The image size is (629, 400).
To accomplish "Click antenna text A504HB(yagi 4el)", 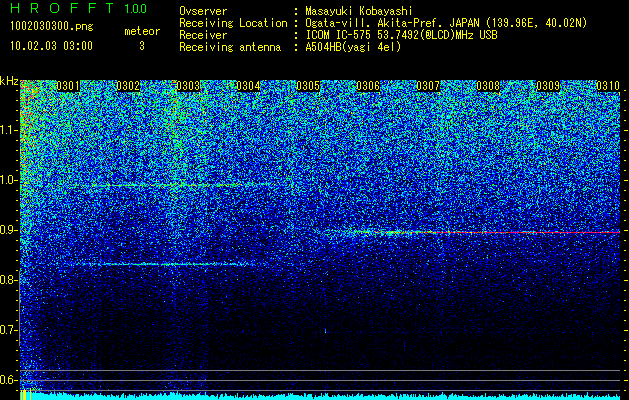I will pos(353,47).
